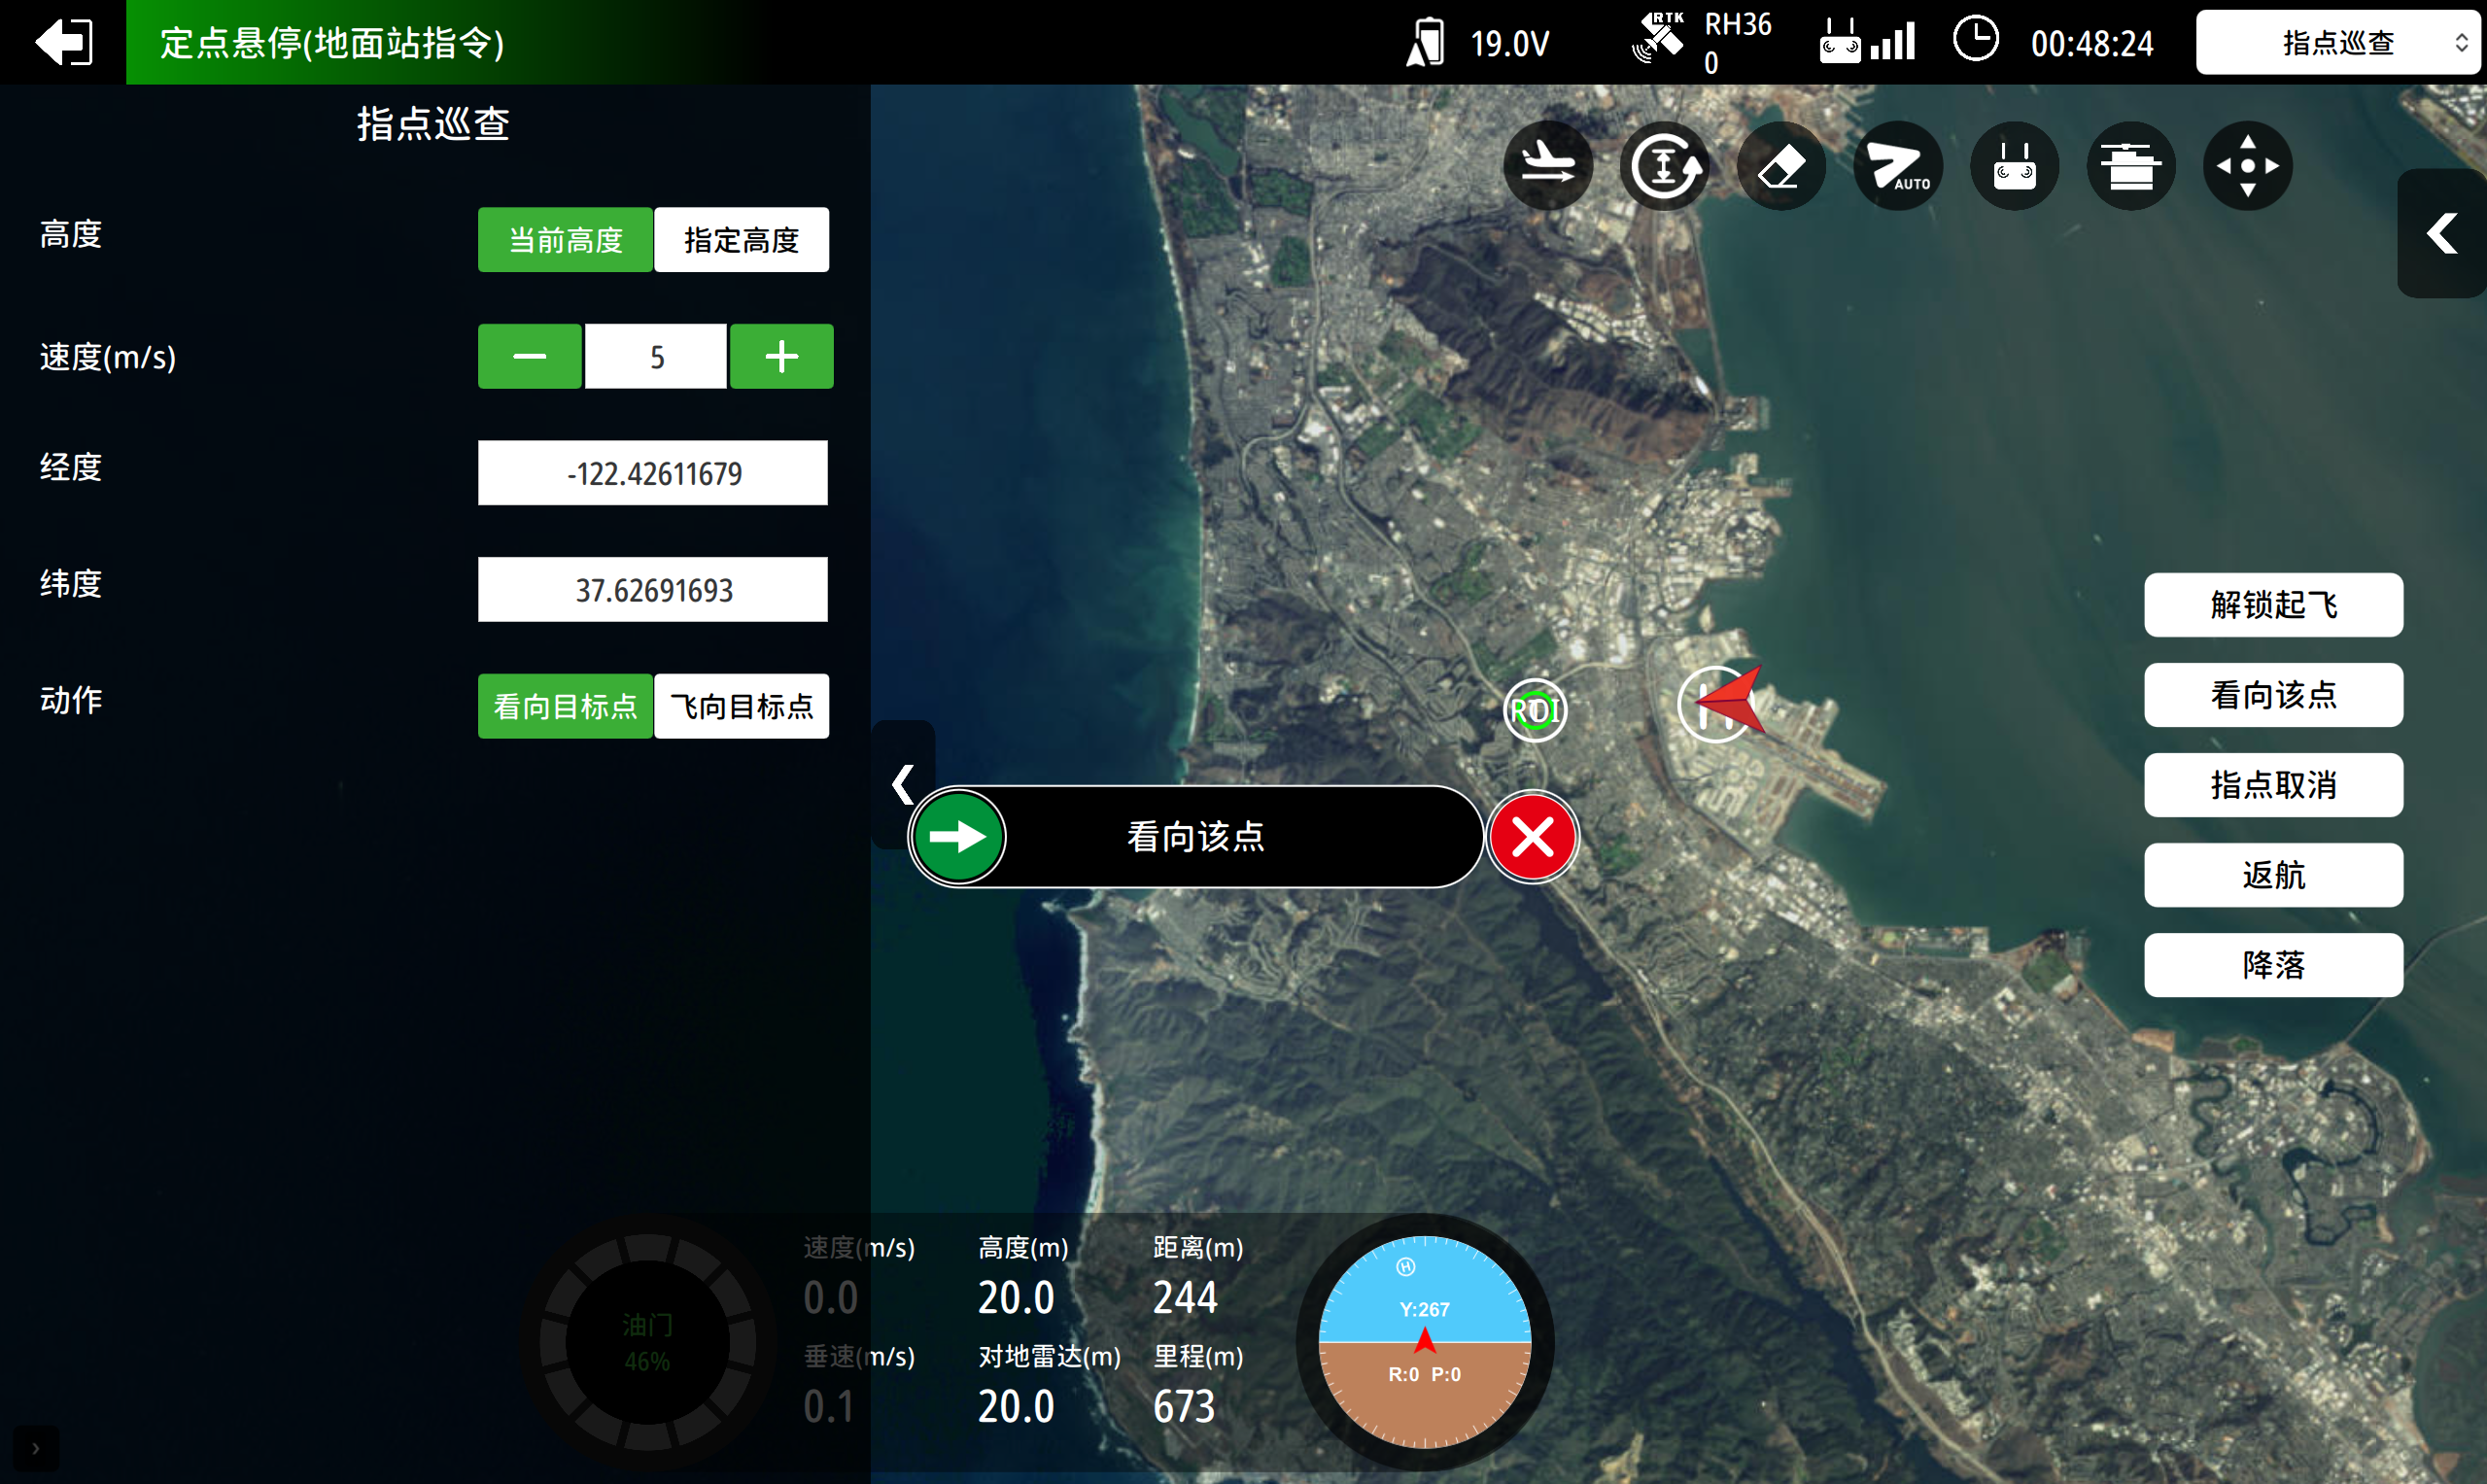Confirm with green arrow 看向该点 button
The height and width of the screenshot is (1484, 2487).
click(959, 836)
